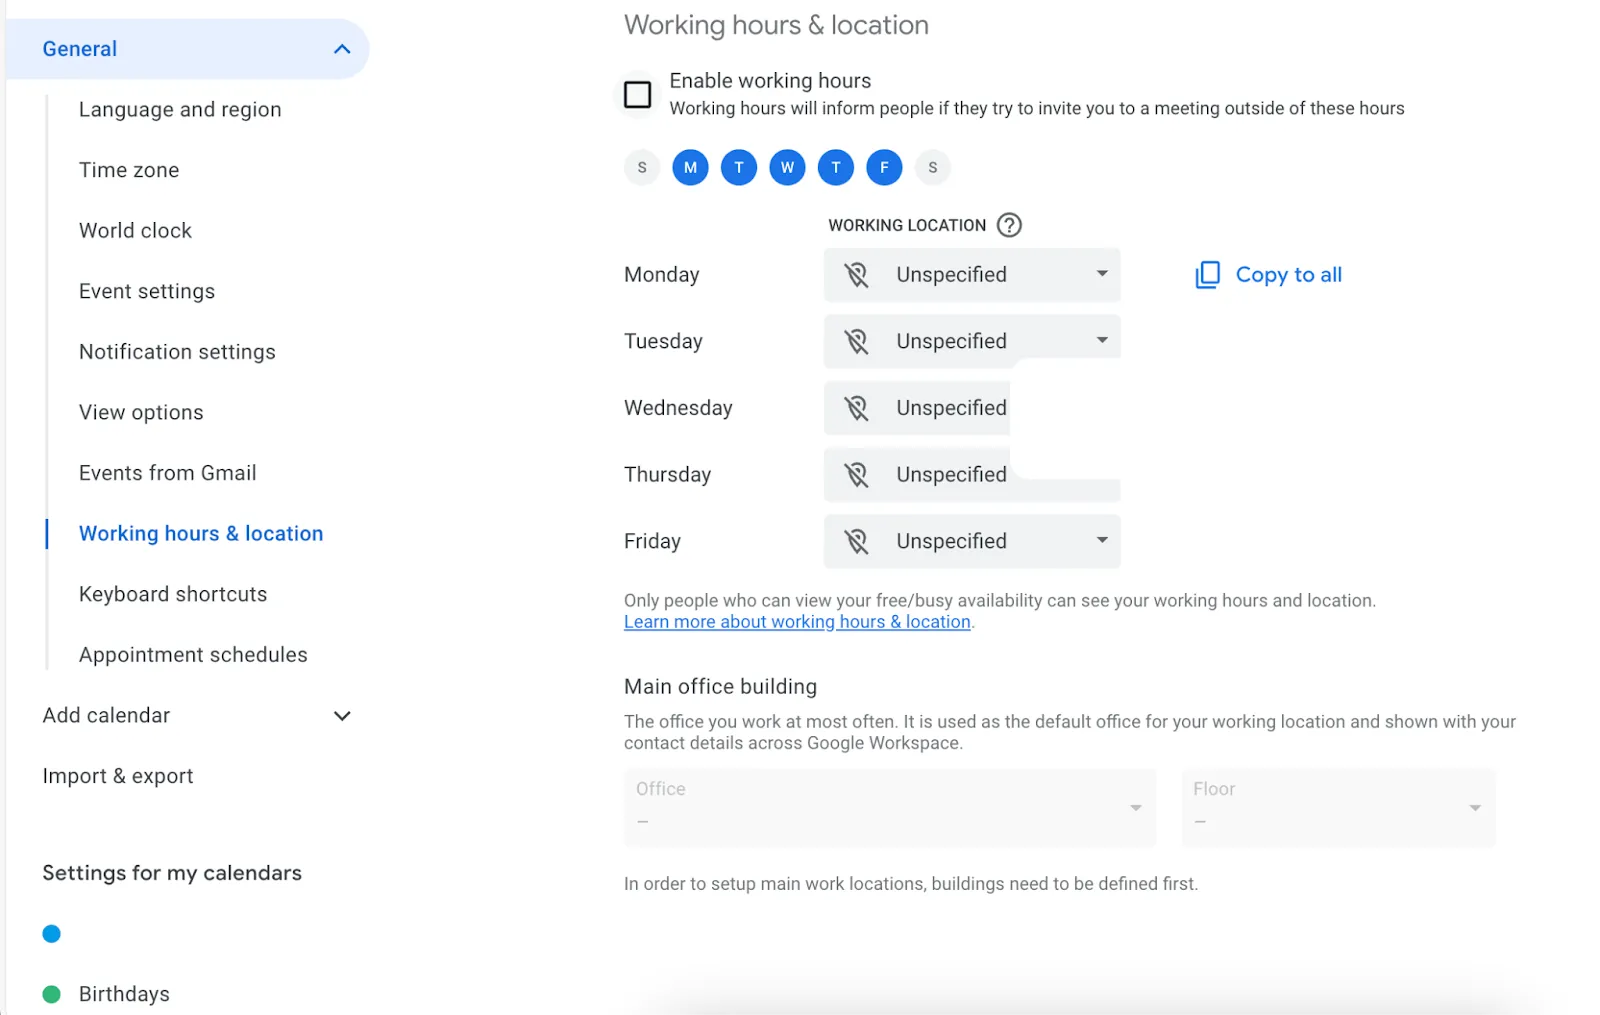The height and width of the screenshot is (1015, 1600).
Task: Click the working location help question-mark icon
Action: 1009,225
